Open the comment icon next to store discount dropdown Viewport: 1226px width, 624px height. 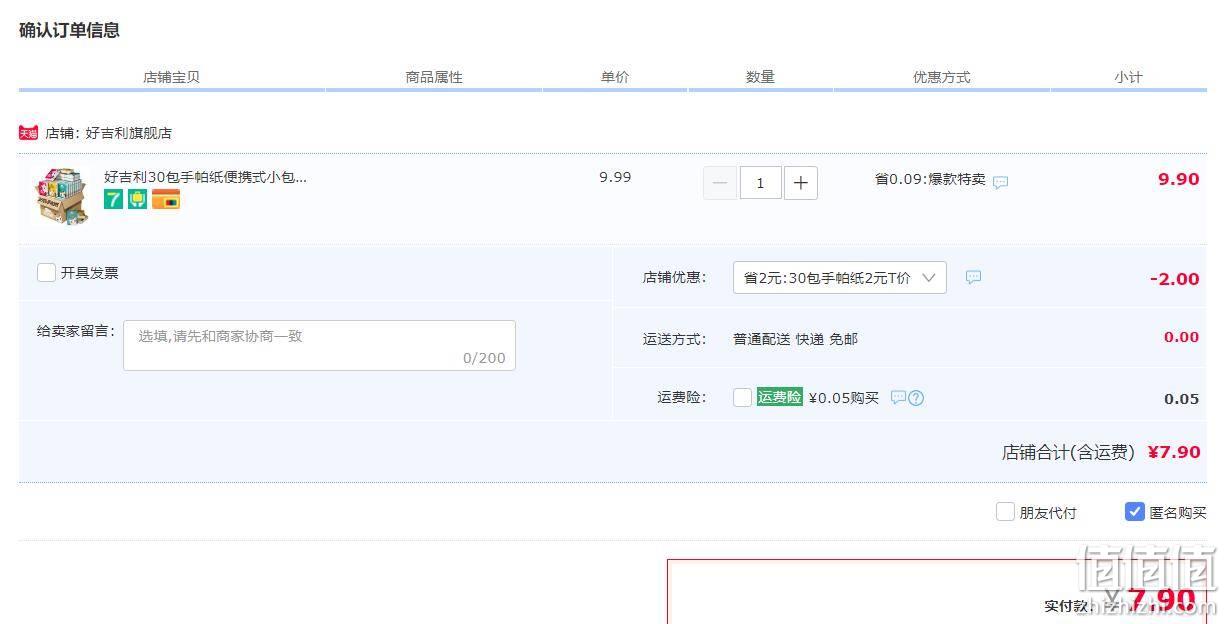click(973, 277)
